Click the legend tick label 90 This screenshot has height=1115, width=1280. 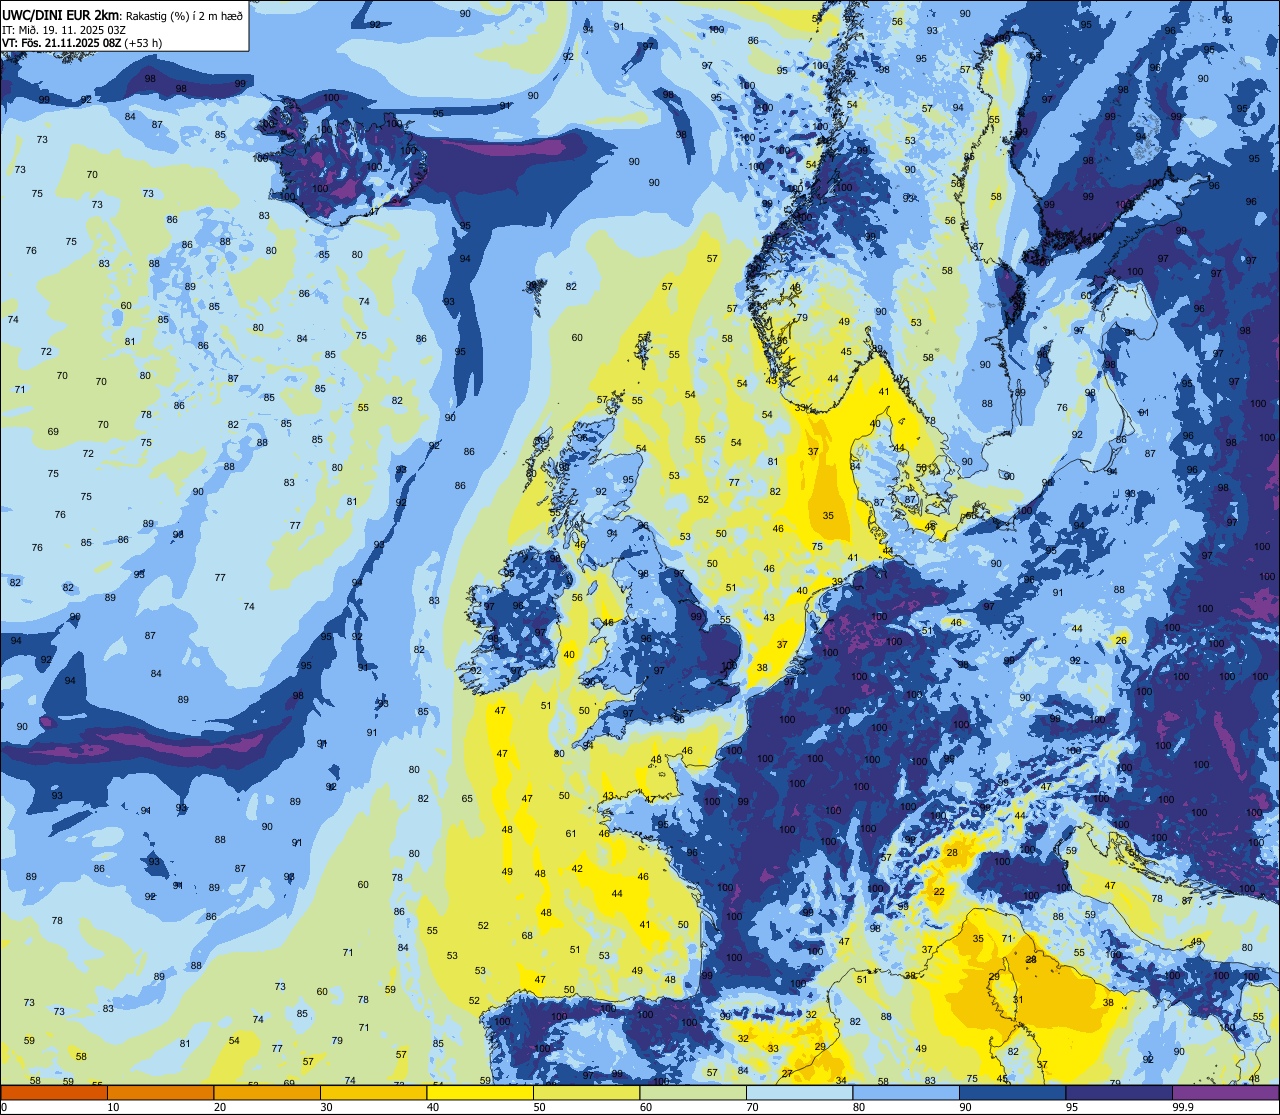(965, 1107)
